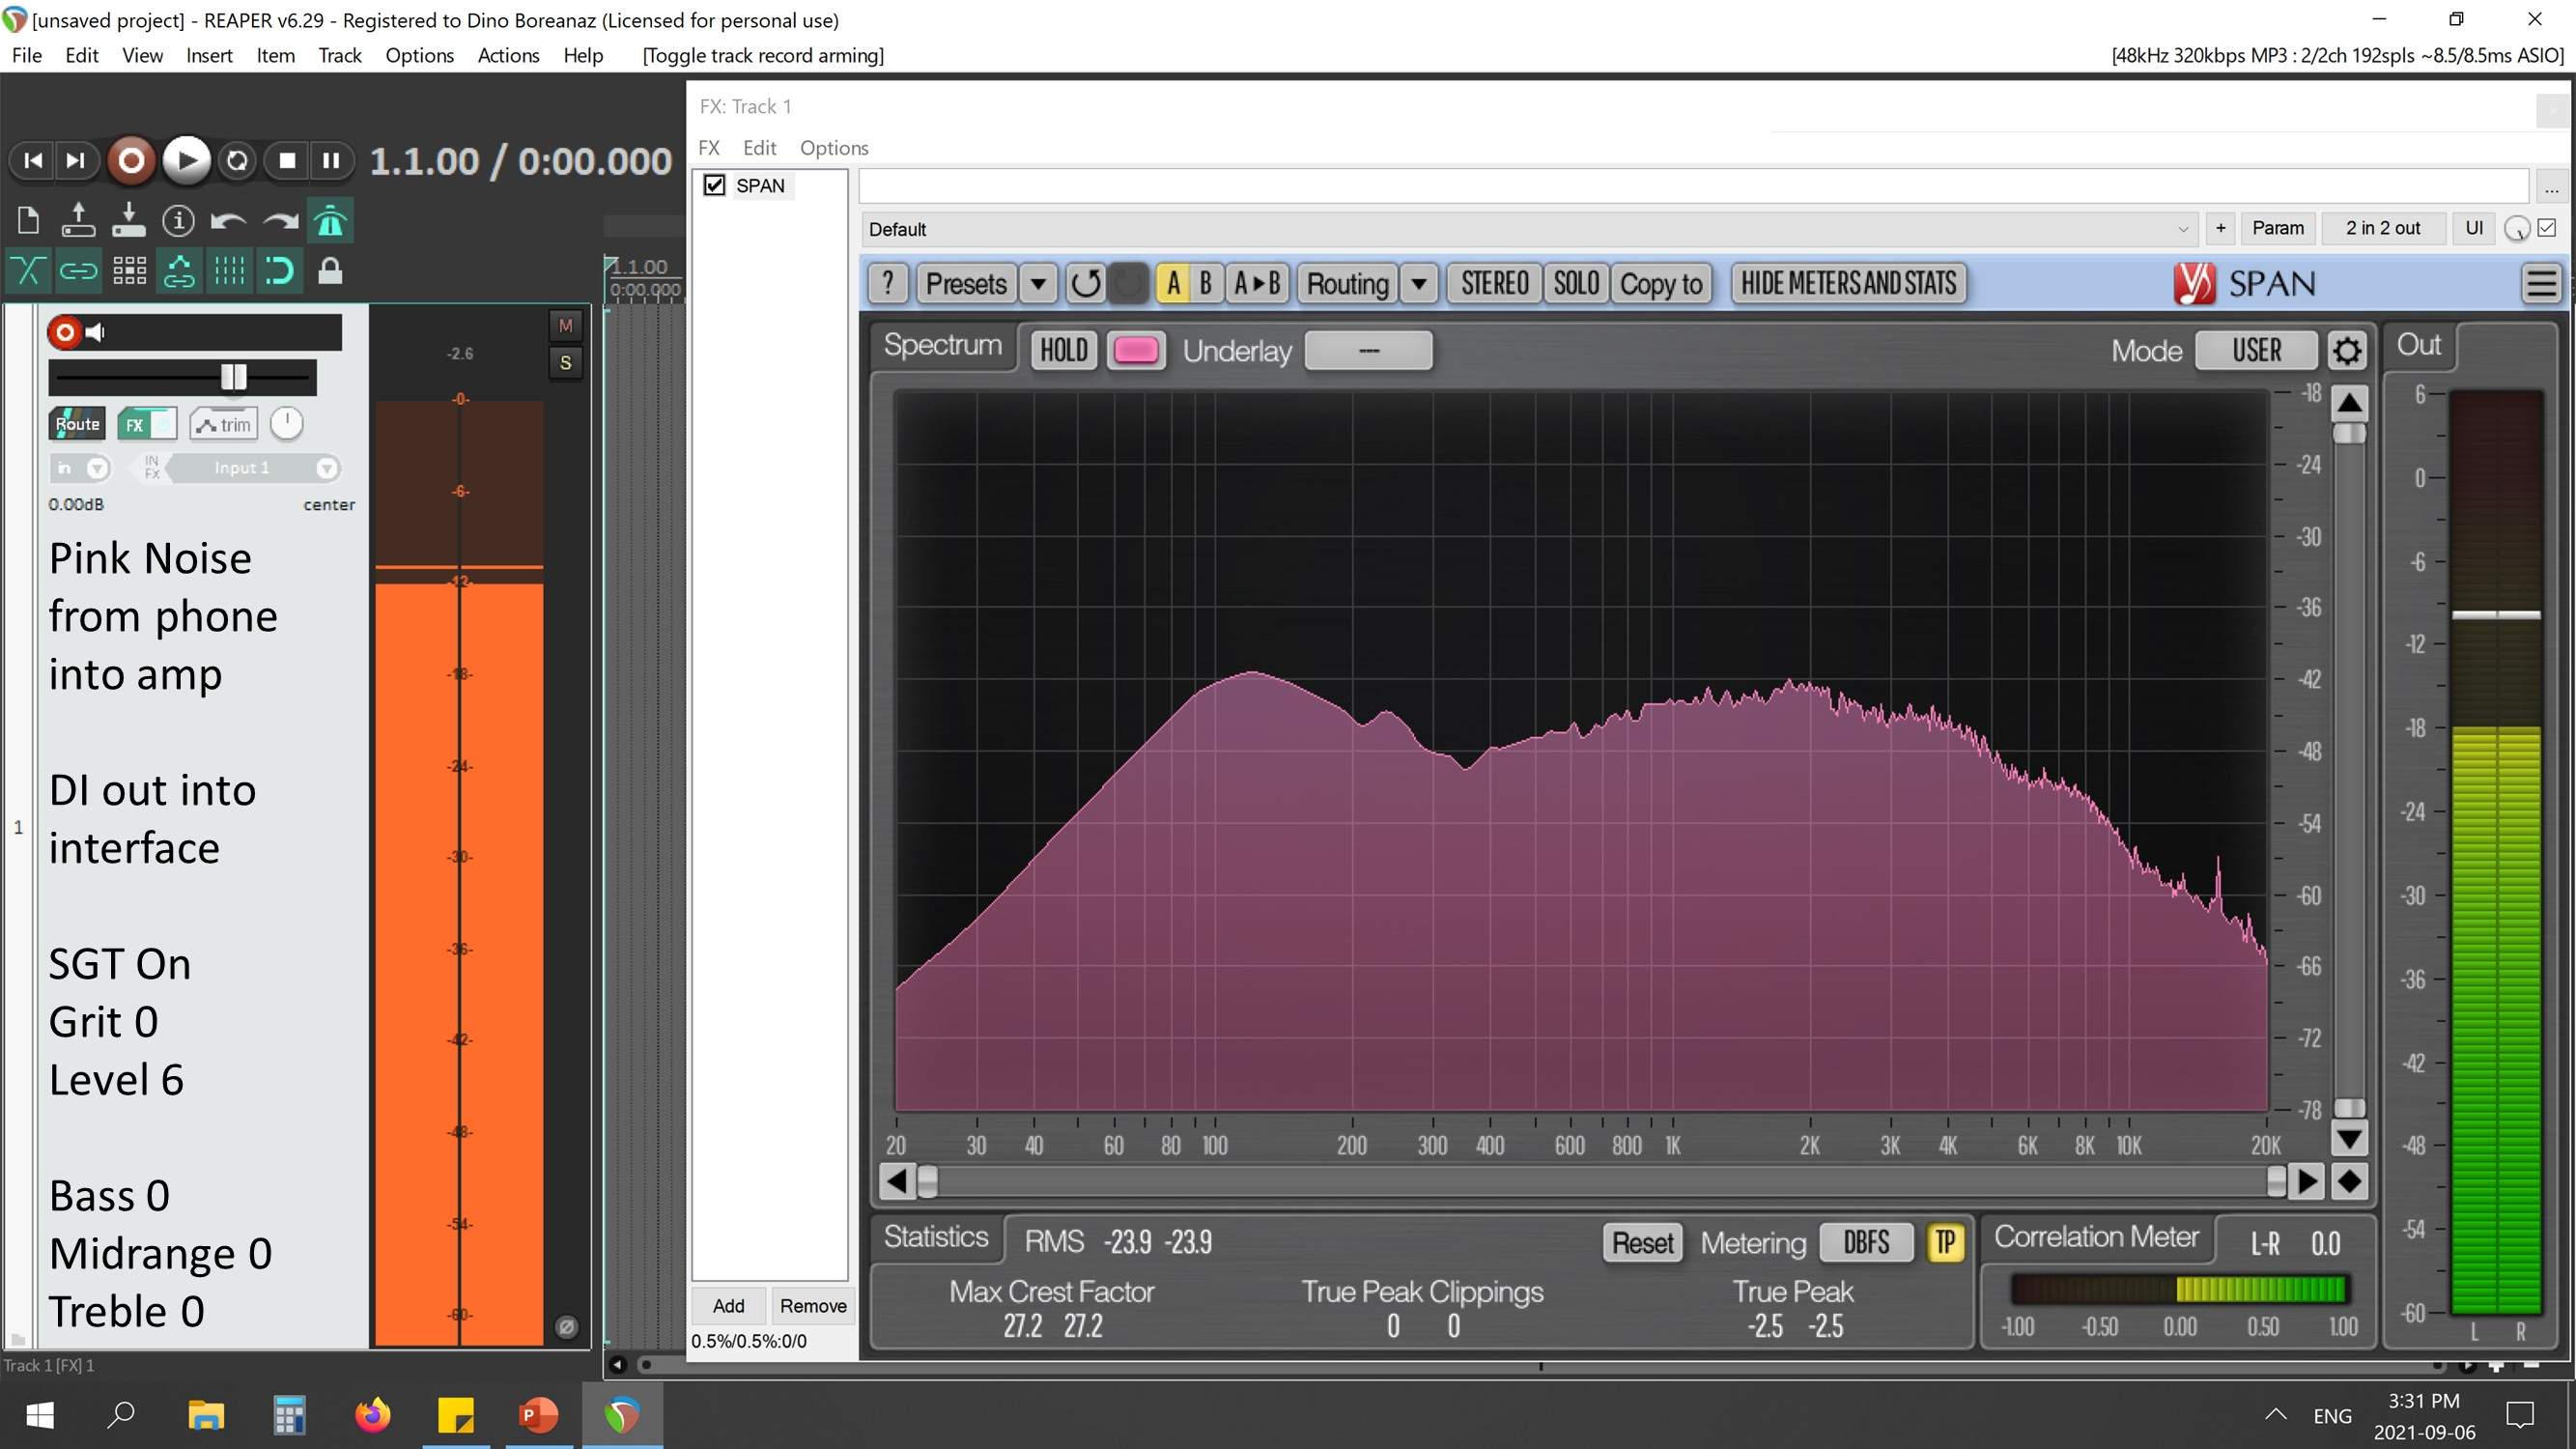
Task: Open the Actions menu
Action: [x=508, y=56]
